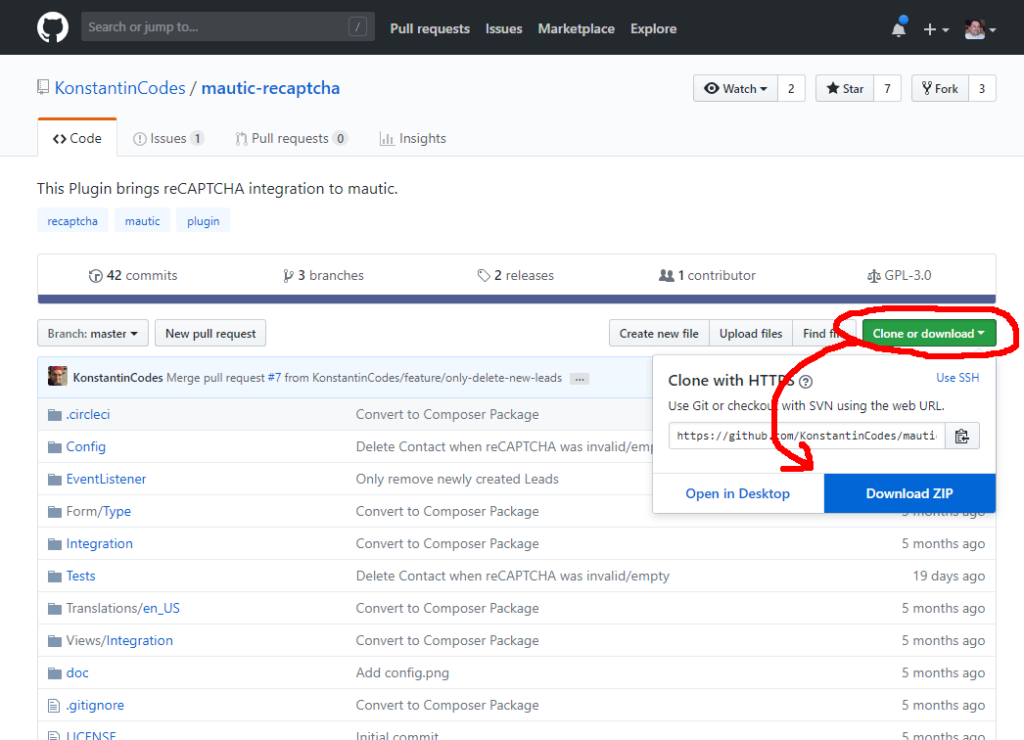Open Marketplace in top navigation
The image size is (1024, 740).
[x=576, y=29]
